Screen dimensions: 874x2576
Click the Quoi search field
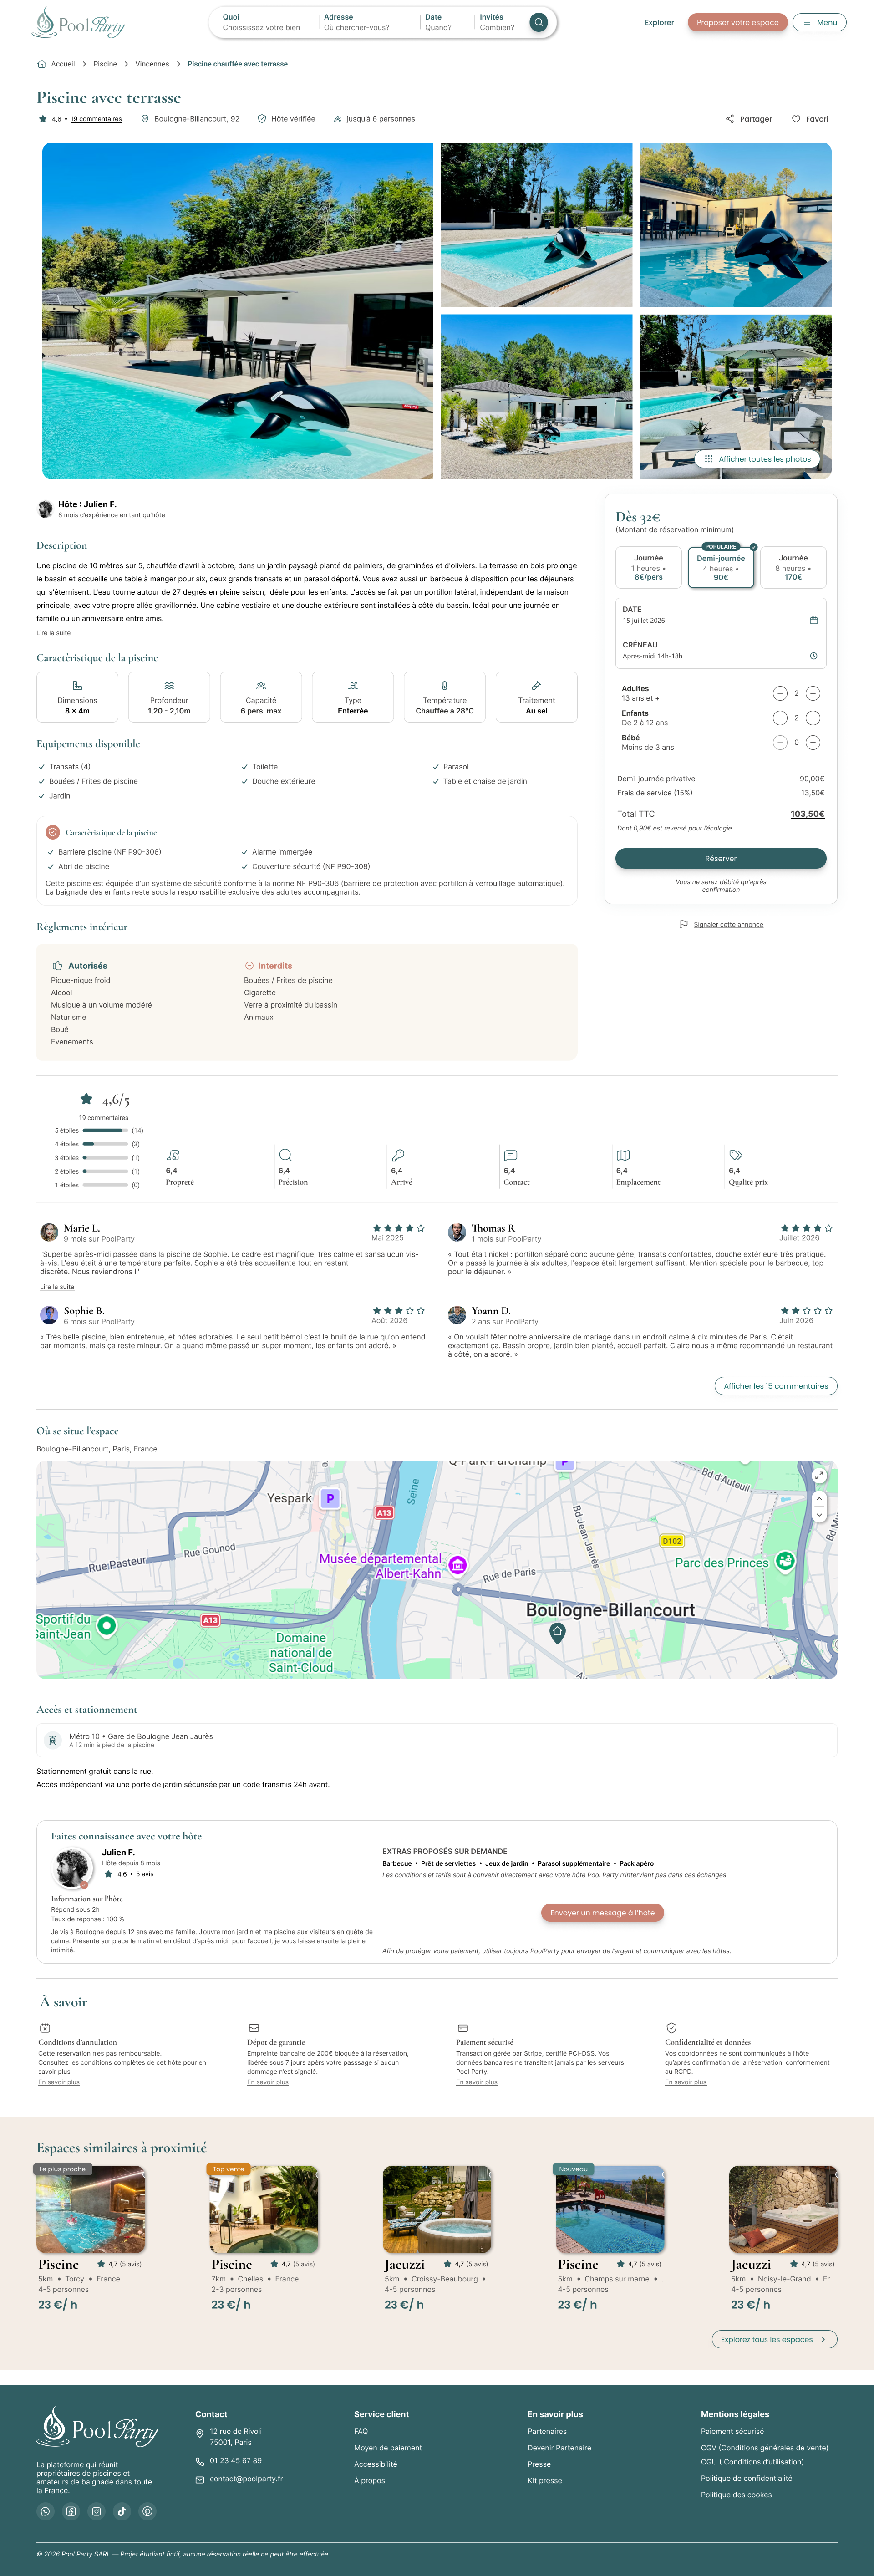tap(262, 22)
